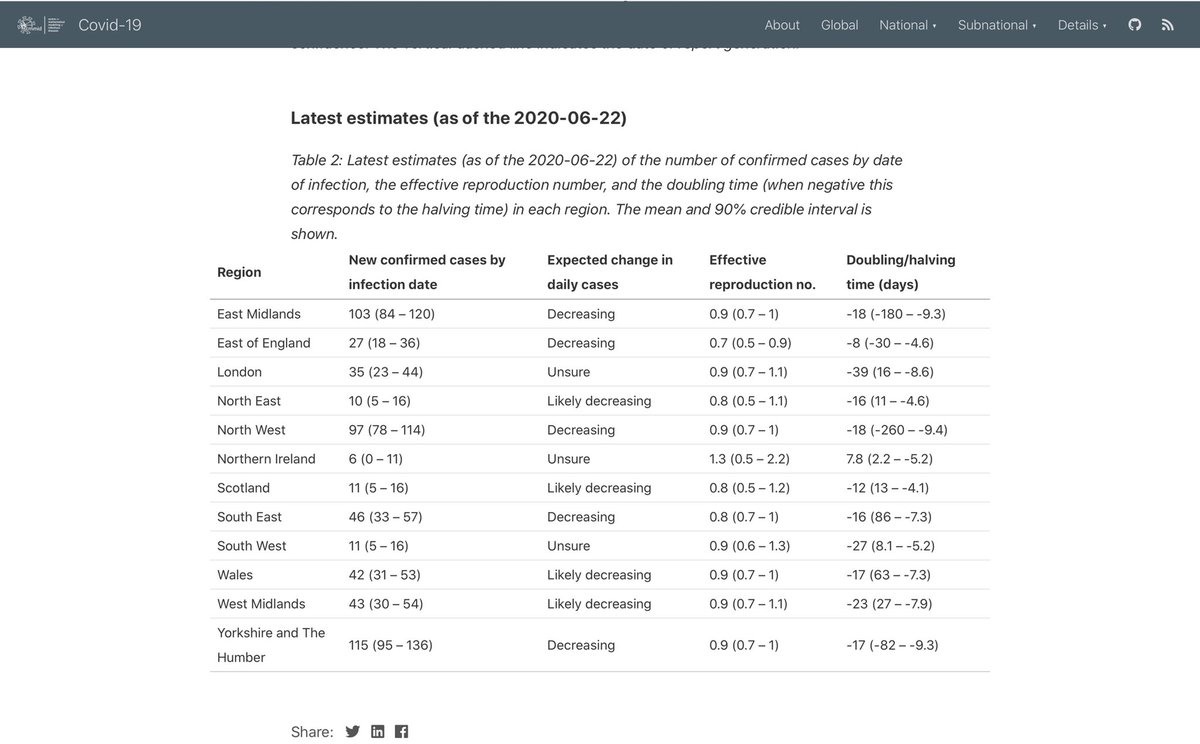Select the South West region cell

coord(251,546)
